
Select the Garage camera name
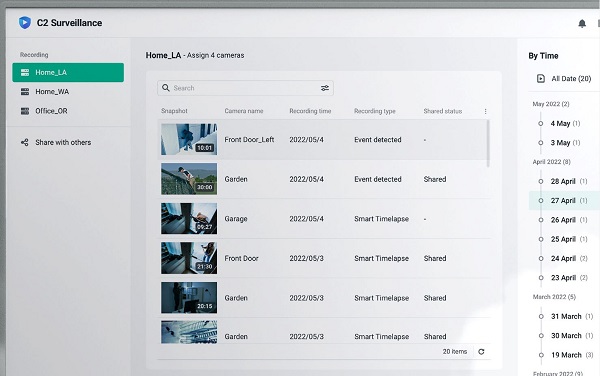point(236,219)
